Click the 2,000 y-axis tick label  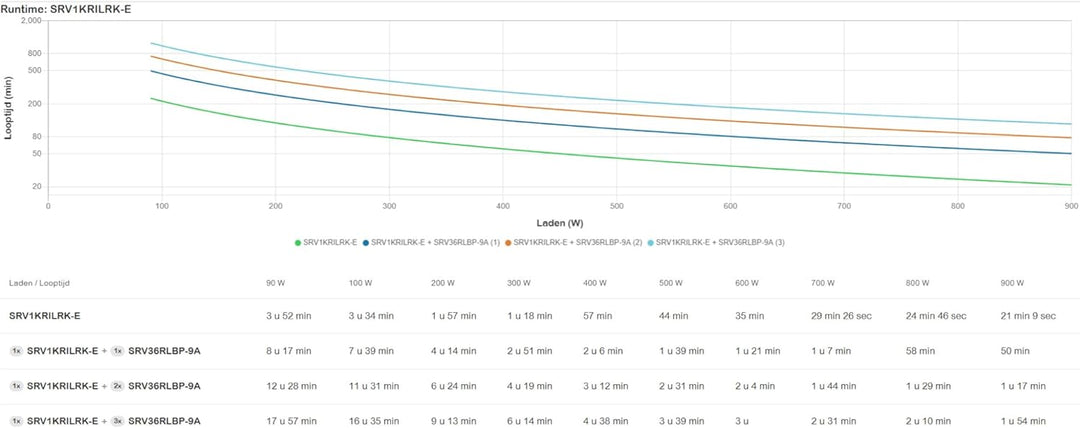(31, 21)
